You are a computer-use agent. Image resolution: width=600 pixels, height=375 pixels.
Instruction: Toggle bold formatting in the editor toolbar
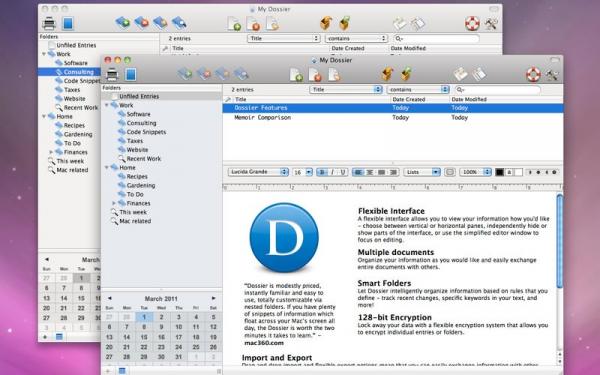click(x=322, y=172)
